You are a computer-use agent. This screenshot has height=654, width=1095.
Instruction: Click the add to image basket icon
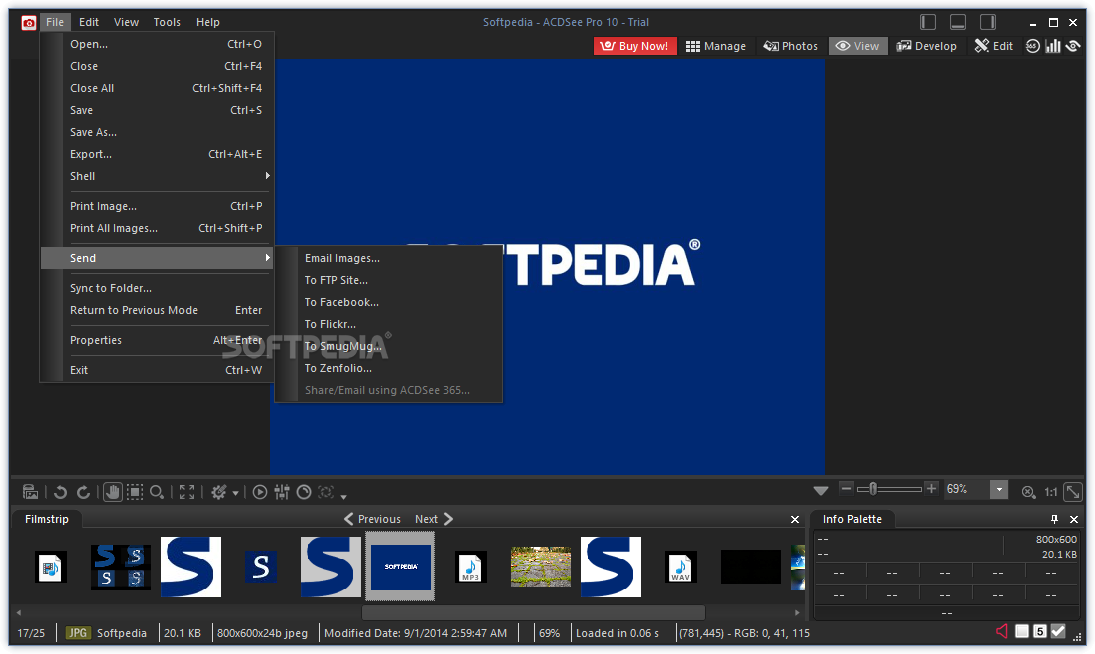pyautogui.click(x=31, y=492)
